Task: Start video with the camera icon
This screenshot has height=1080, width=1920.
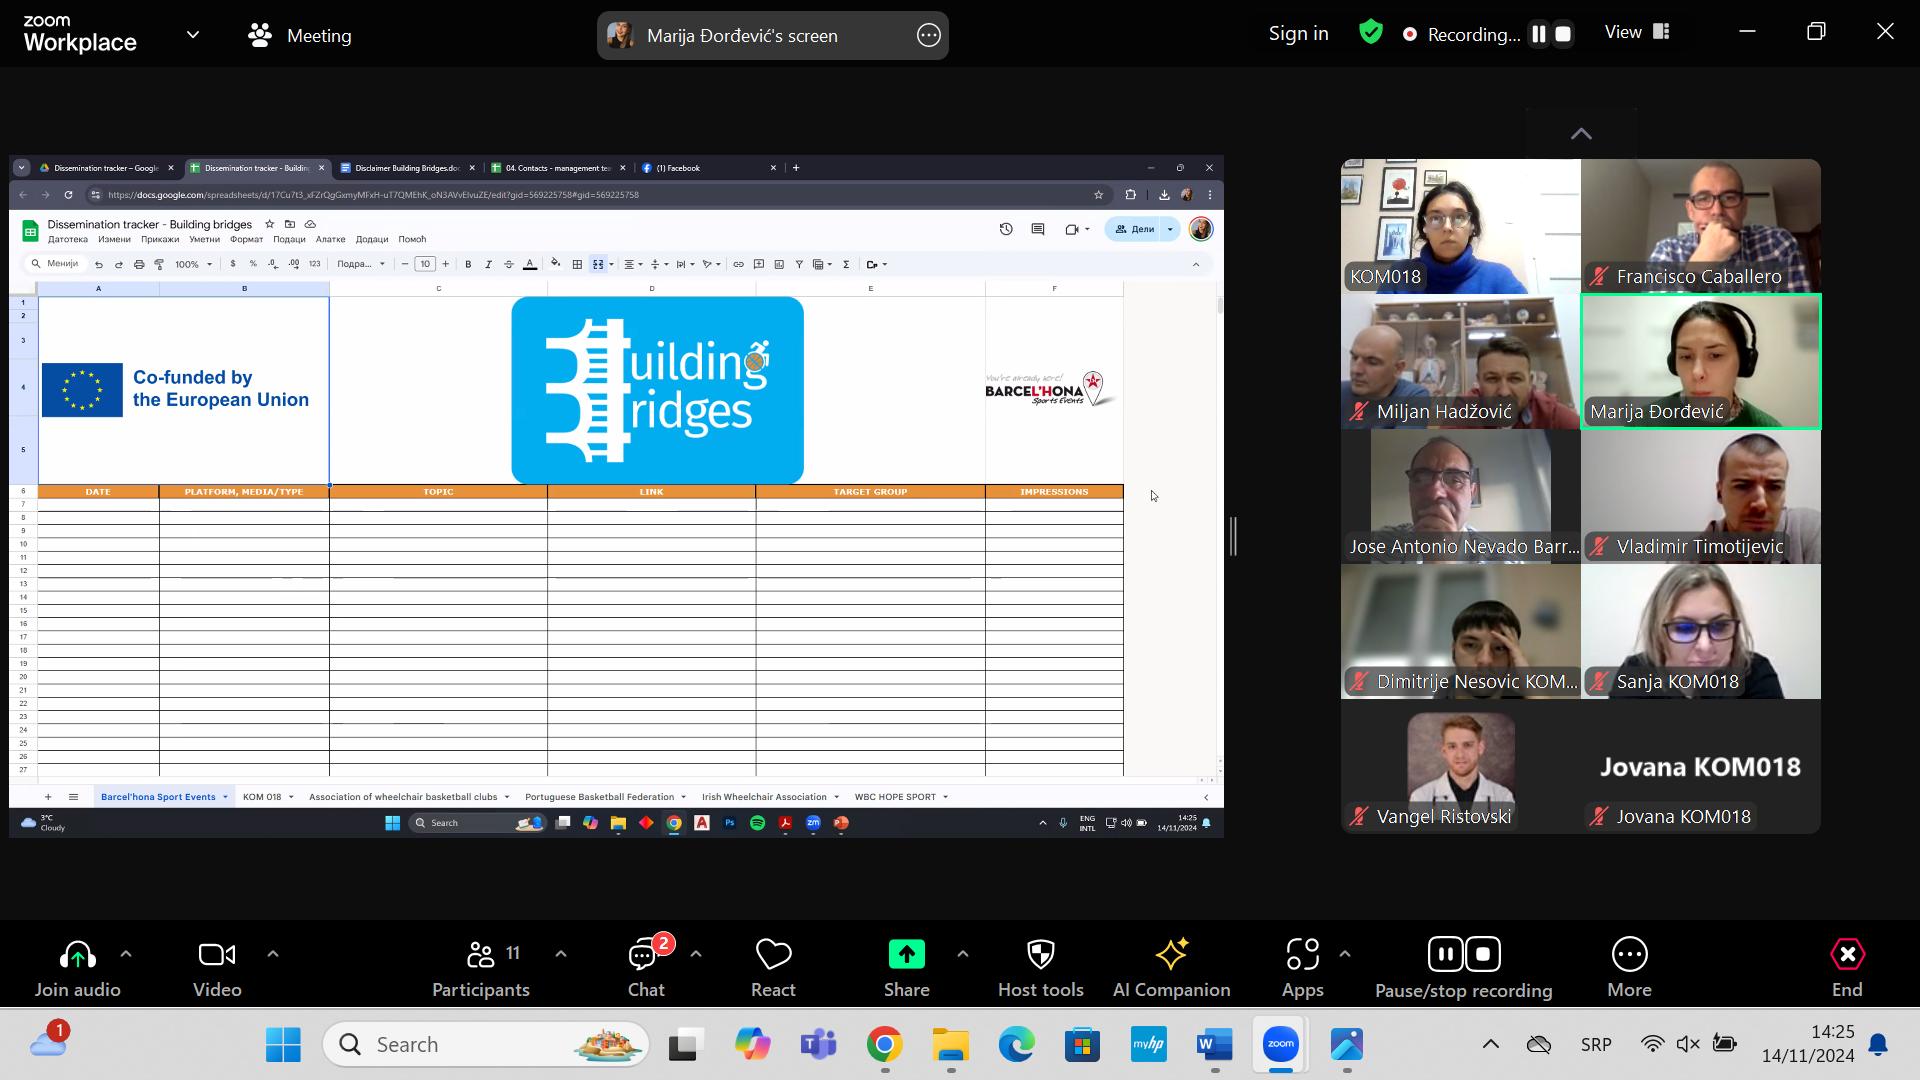Action: (x=217, y=955)
